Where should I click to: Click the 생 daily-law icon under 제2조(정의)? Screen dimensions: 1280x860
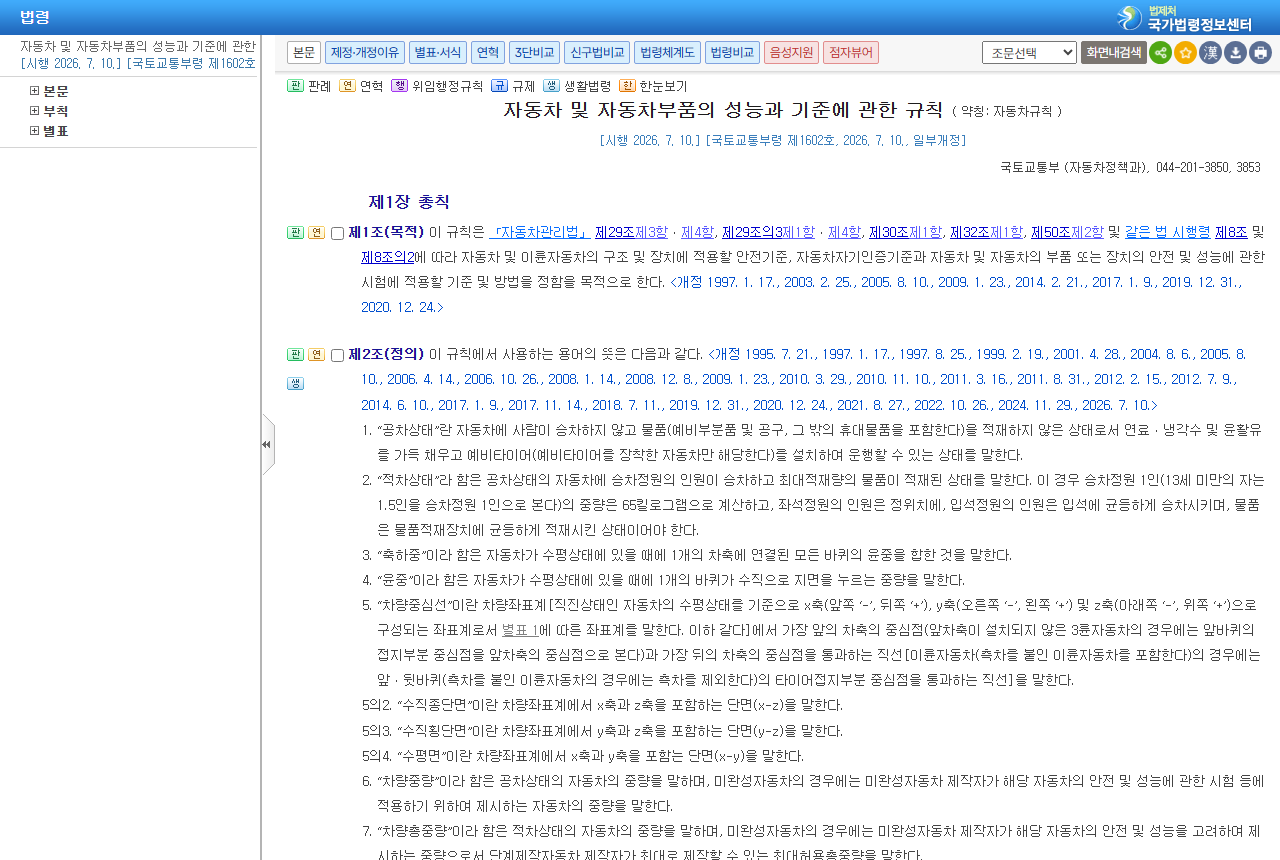click(295, 383)
